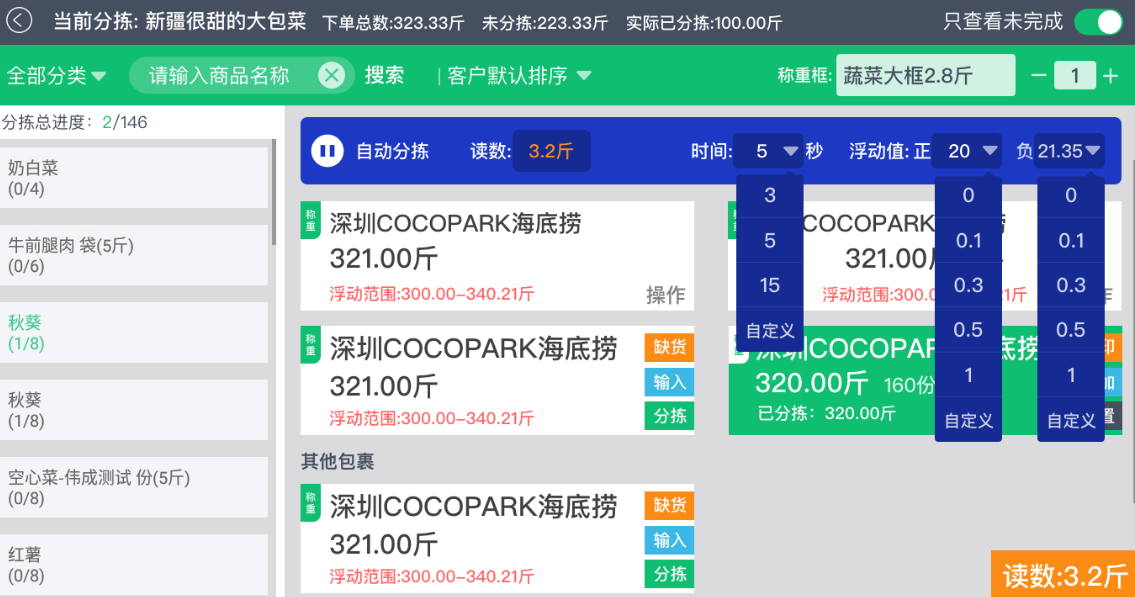Select 0.1 in negative float menu
This screenshot has width=1135, height=597.
pos(1071,240)
